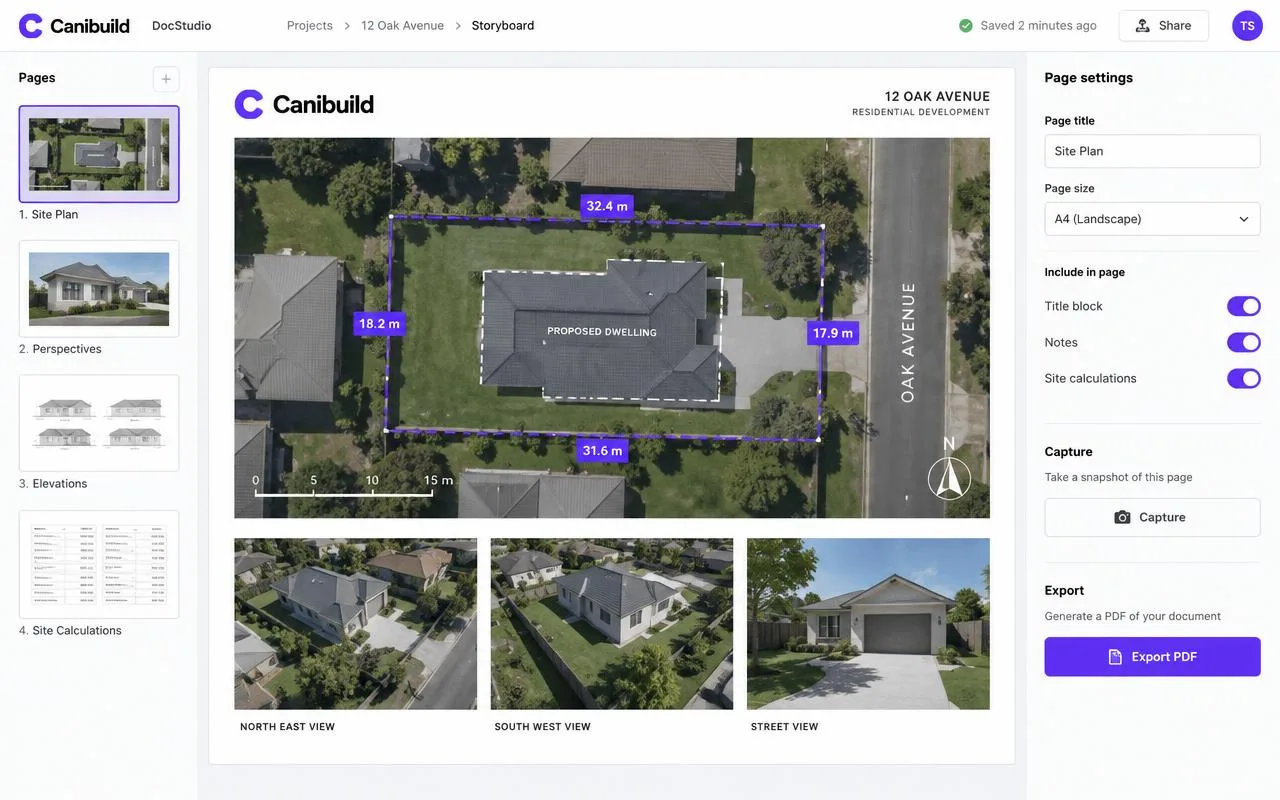Click the 4. Site Calculations page label
Screen dimensions: 1280x800
click(x=70, y=631)
